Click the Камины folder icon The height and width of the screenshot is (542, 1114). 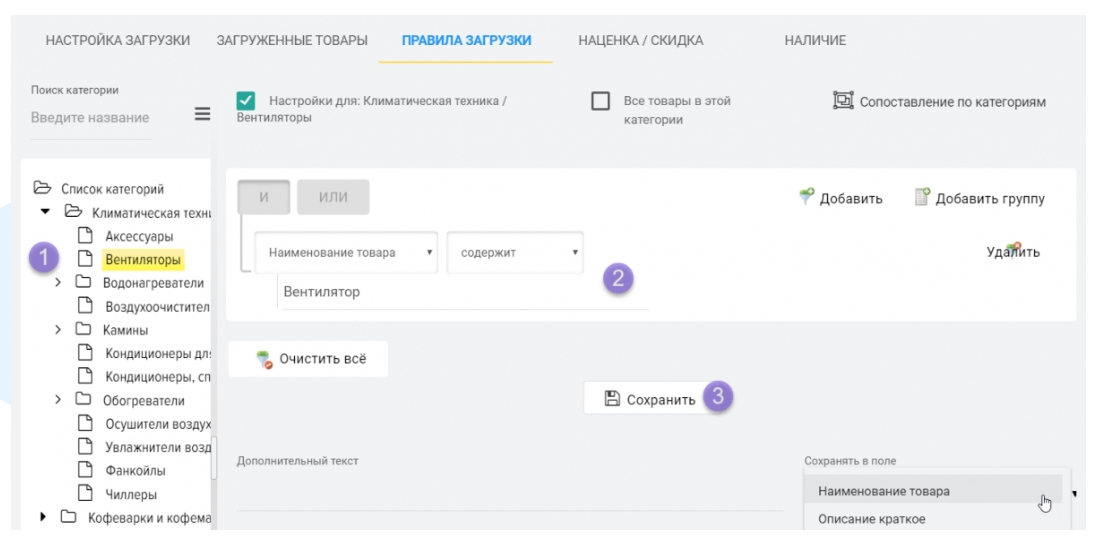point(84,329)
